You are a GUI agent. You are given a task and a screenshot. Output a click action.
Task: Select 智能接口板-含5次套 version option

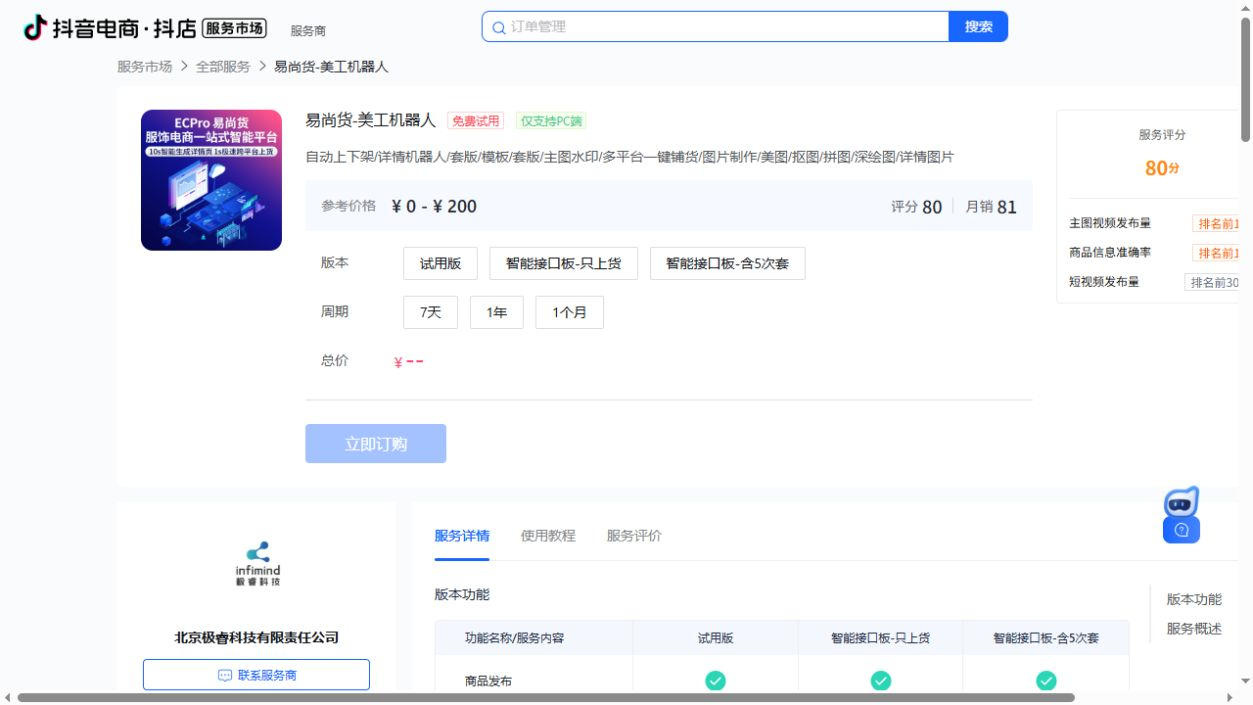(x=727, y=263)
